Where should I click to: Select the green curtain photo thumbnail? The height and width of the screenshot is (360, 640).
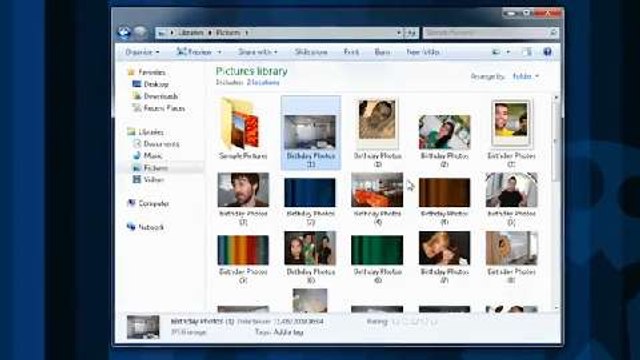tap(377, 250)
